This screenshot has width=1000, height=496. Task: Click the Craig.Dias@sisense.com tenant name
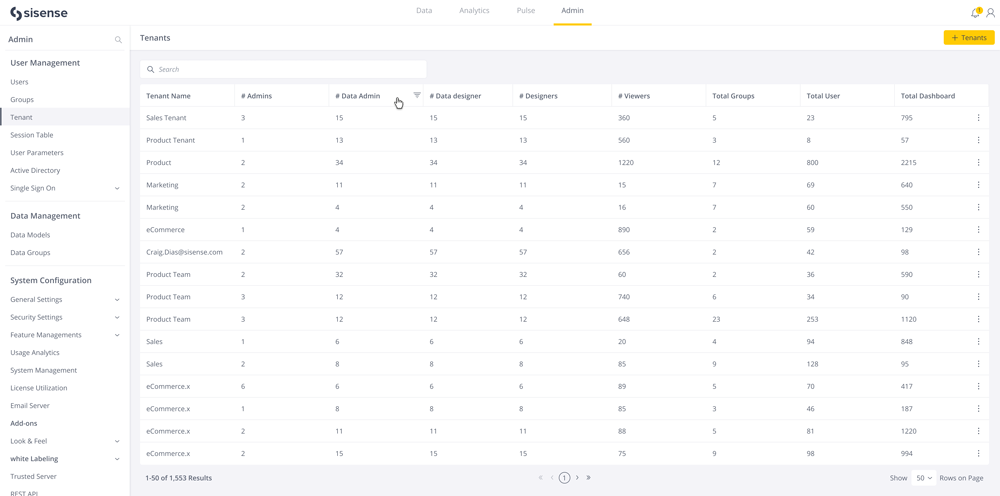pos(184,252)
